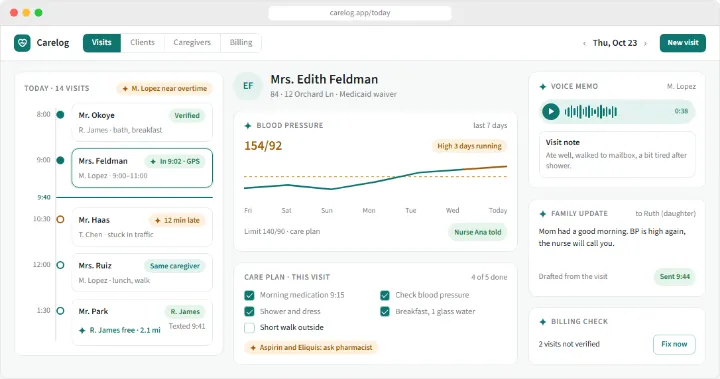Image resolution: width=720 pixels, height=379 pixels.
Task: Uncheck Morning medication 9:15 checkbox
Action: click(x=249, y=295)
